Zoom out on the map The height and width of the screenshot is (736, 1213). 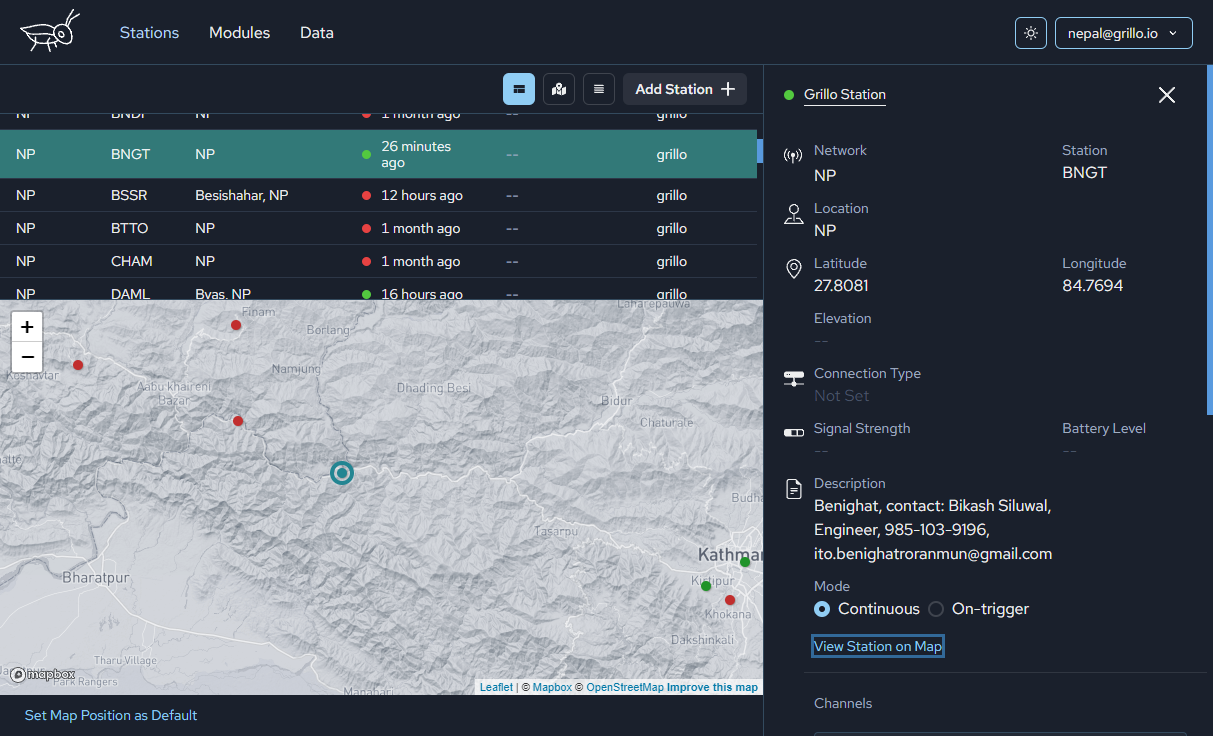pos(27,357)
